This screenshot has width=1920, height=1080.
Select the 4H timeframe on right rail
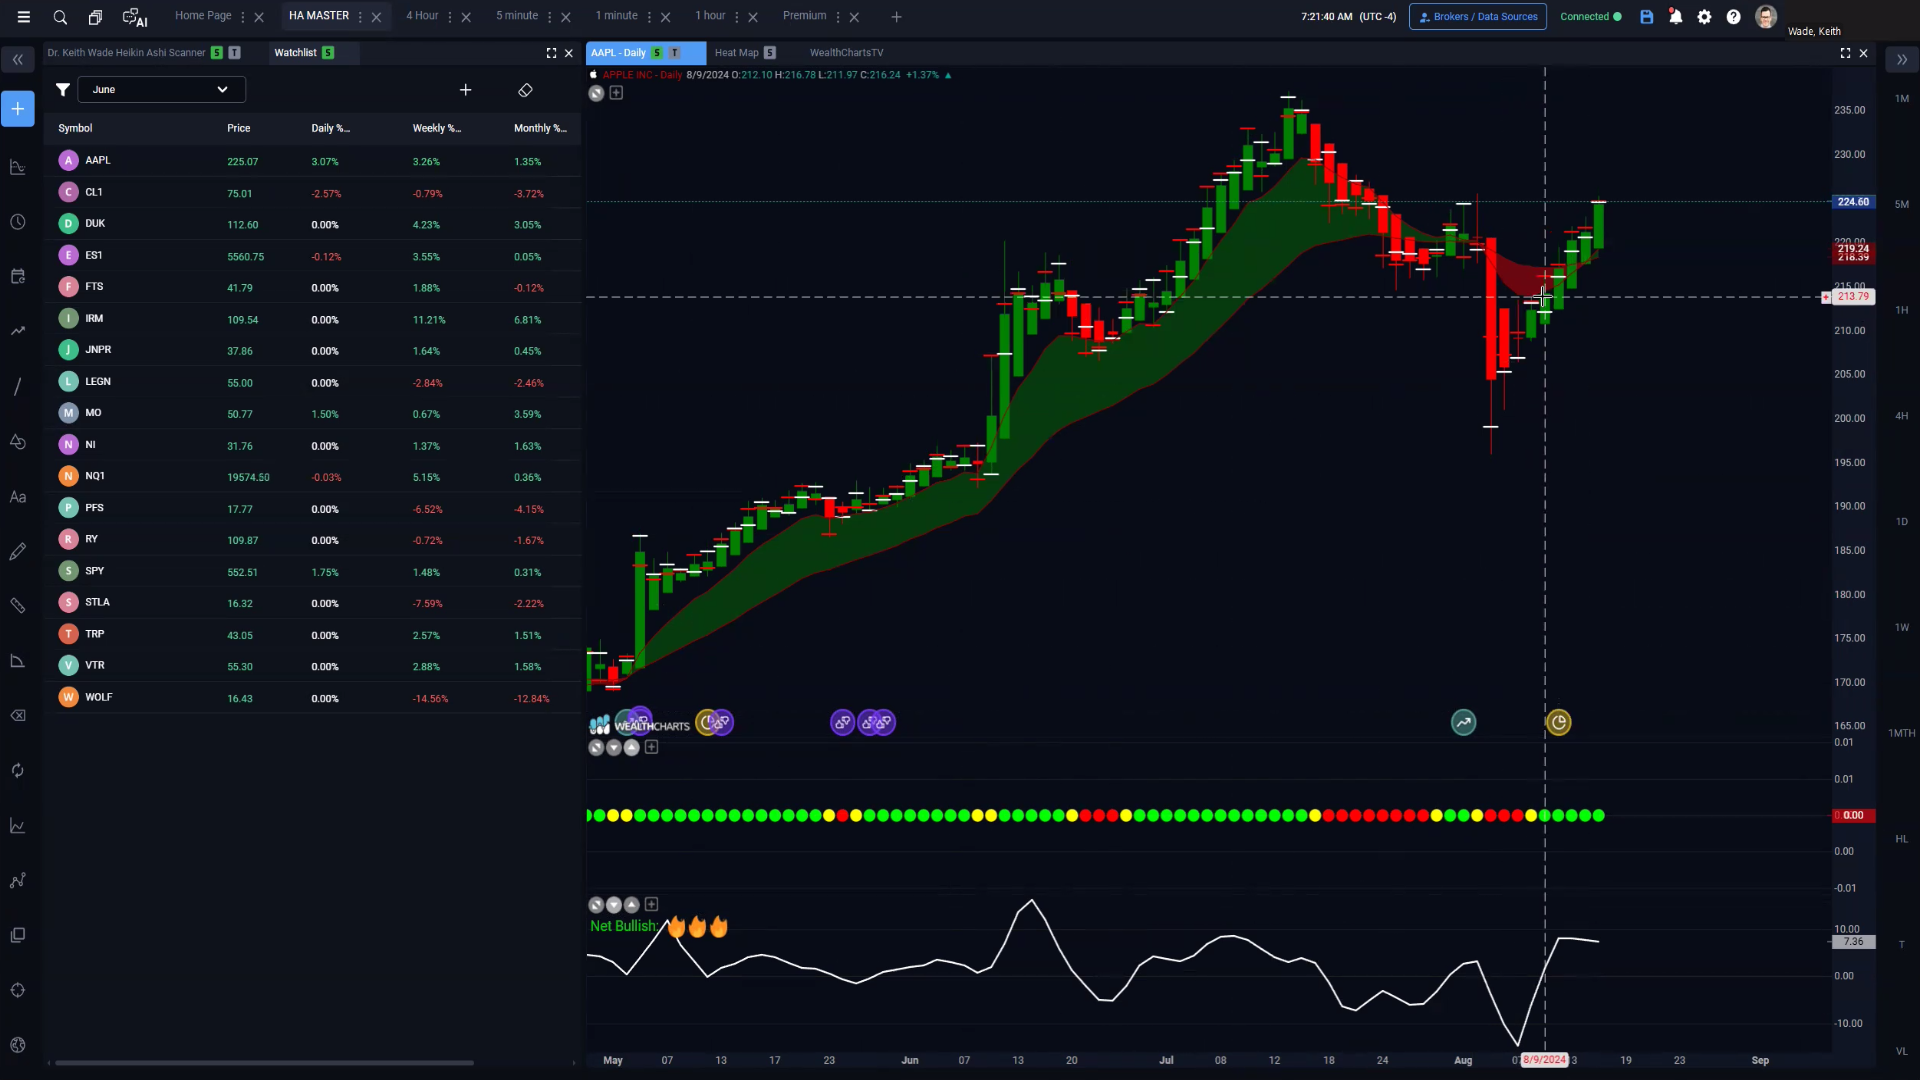[1901, 416]
